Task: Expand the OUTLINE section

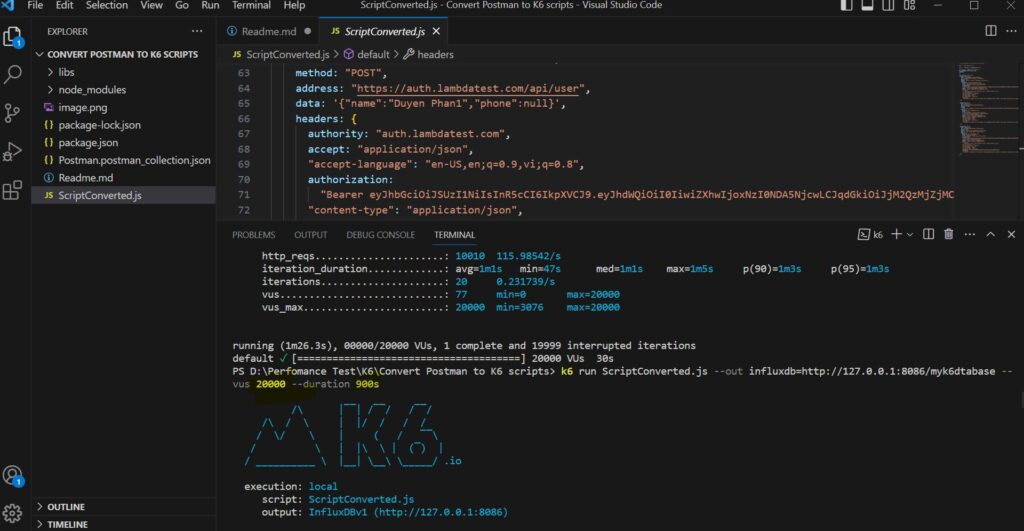Action: click(x=66, y=507)
